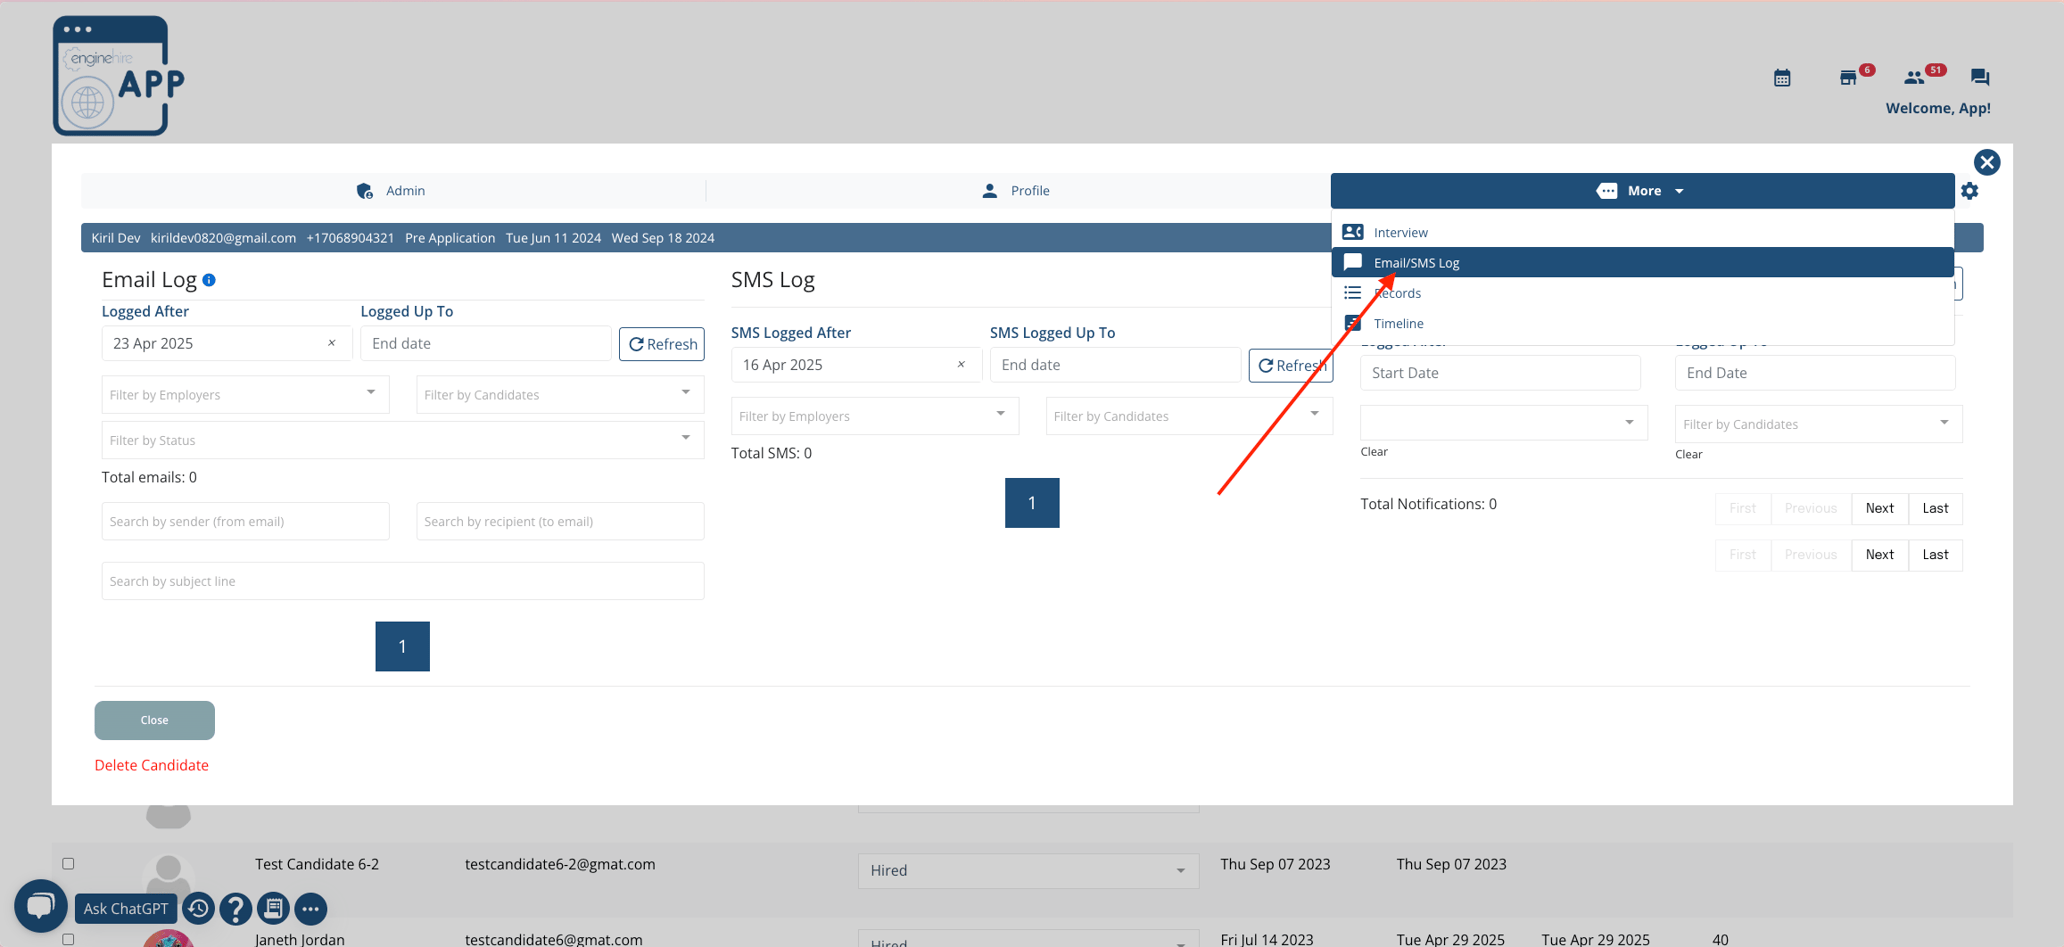This screenshot has width=2064, height=947.
Task: Click the notes icon in the bottom toolbar
Action: click(x=273, y=908)
